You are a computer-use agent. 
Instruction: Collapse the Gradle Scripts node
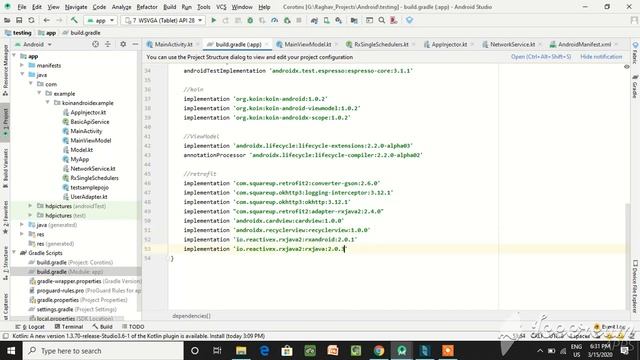(x=15, y=253)
